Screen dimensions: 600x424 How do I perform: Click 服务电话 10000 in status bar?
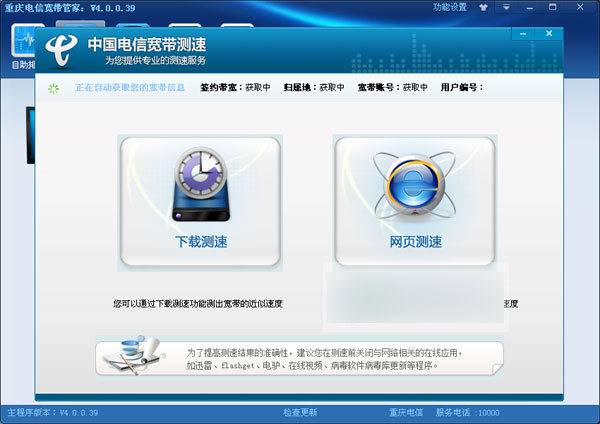tap(468, 413)
